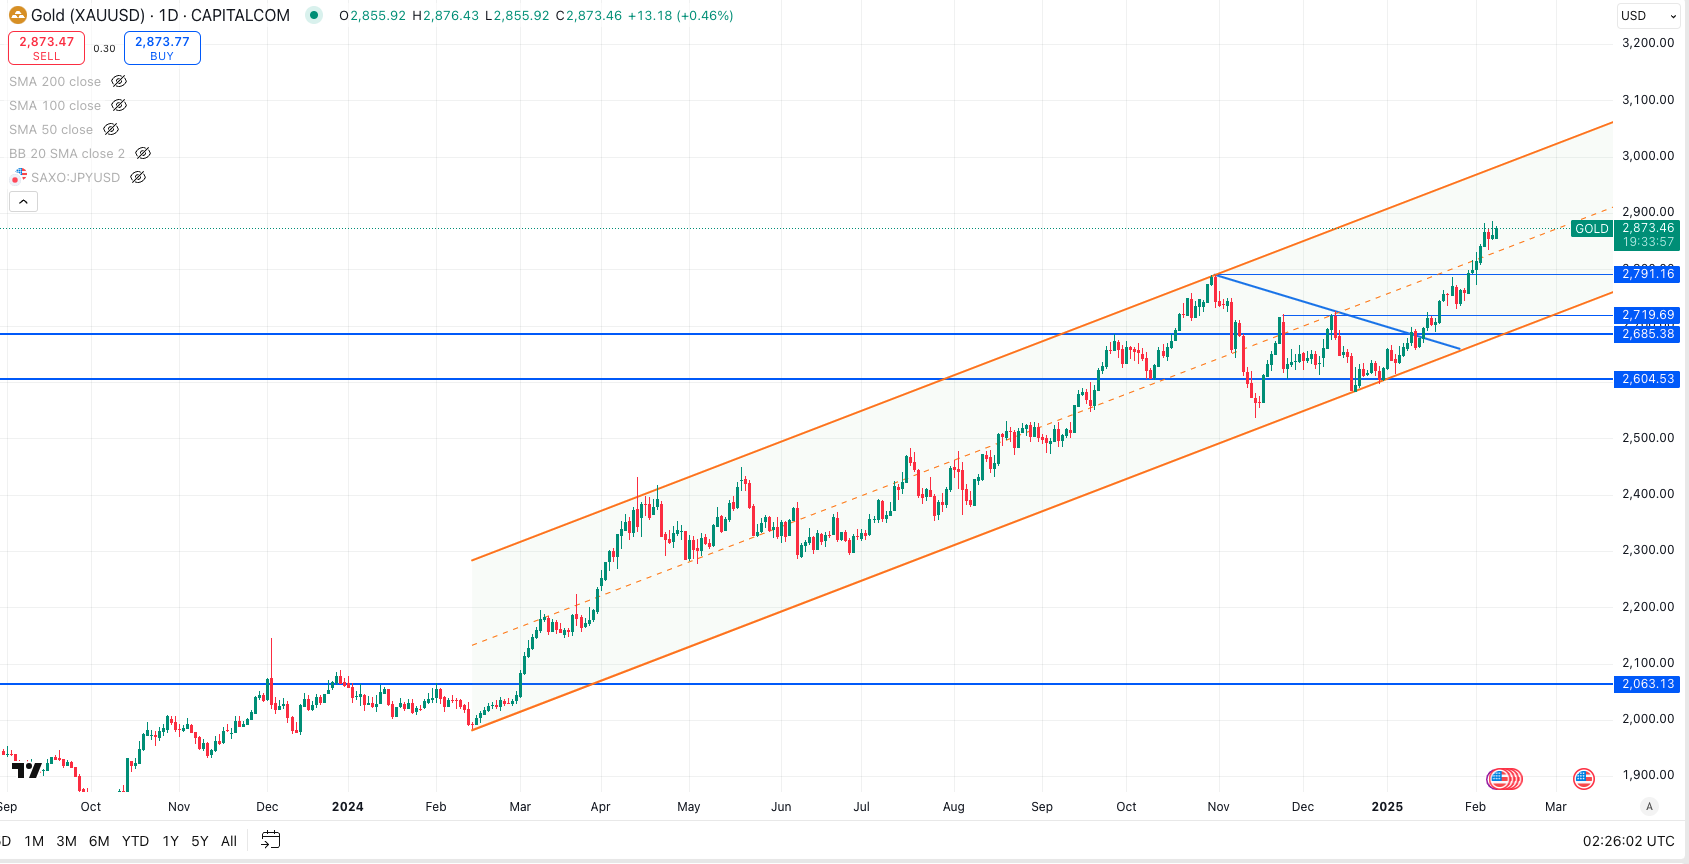
Task: Click the high value H2,876.43
Action: point(445,15)
